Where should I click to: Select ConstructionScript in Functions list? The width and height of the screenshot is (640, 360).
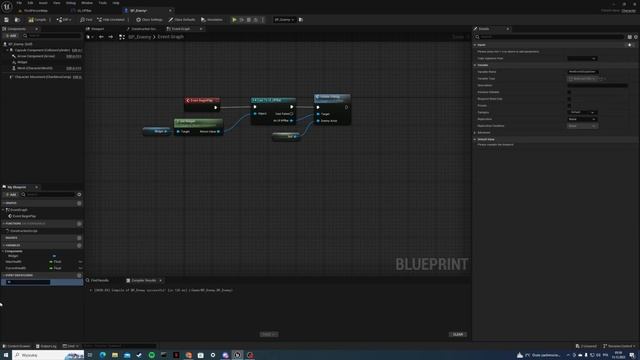coord(23,231)
